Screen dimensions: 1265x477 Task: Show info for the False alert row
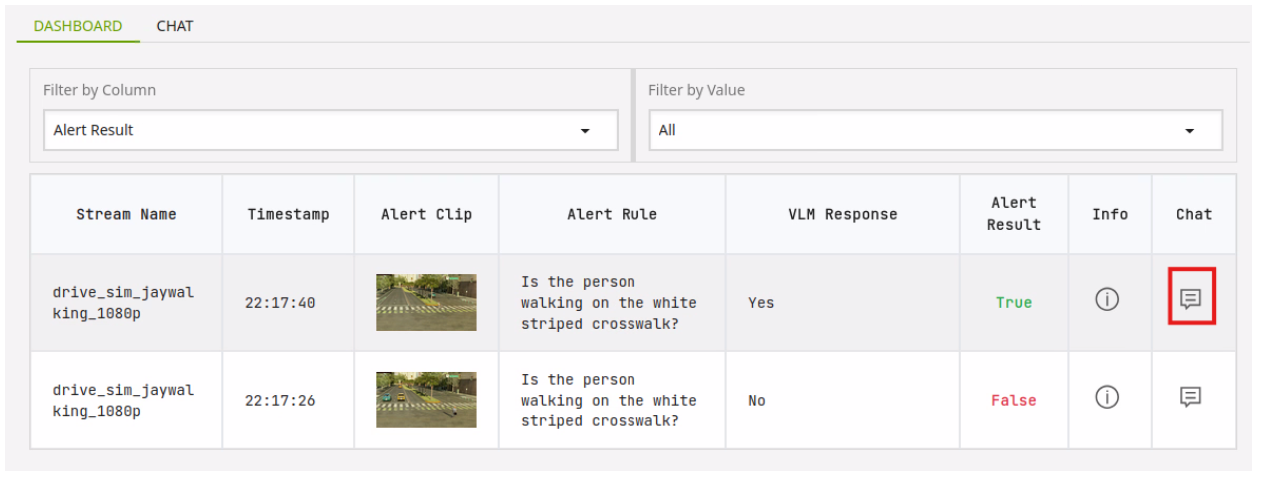click(x=1107, y=397)
